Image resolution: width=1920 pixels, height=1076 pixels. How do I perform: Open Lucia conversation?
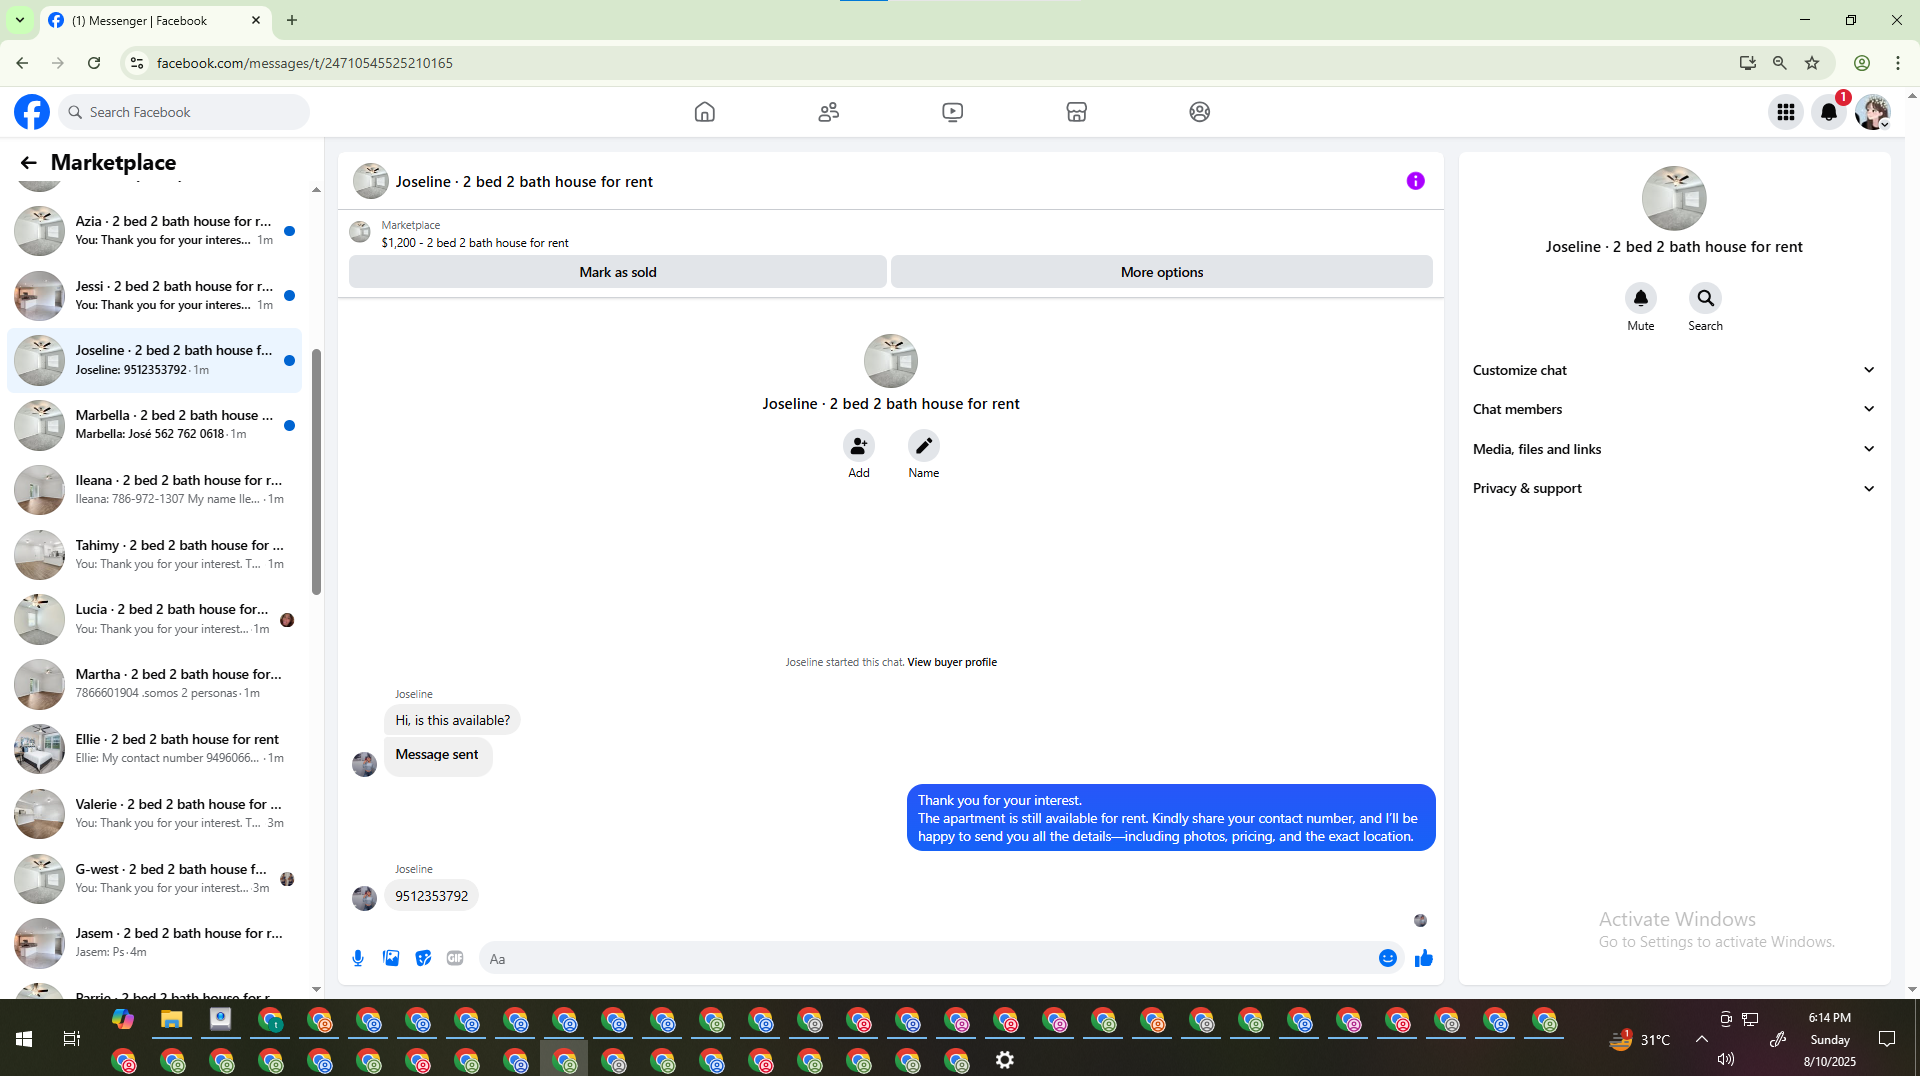pyautogui.click(x=155, y=619)
